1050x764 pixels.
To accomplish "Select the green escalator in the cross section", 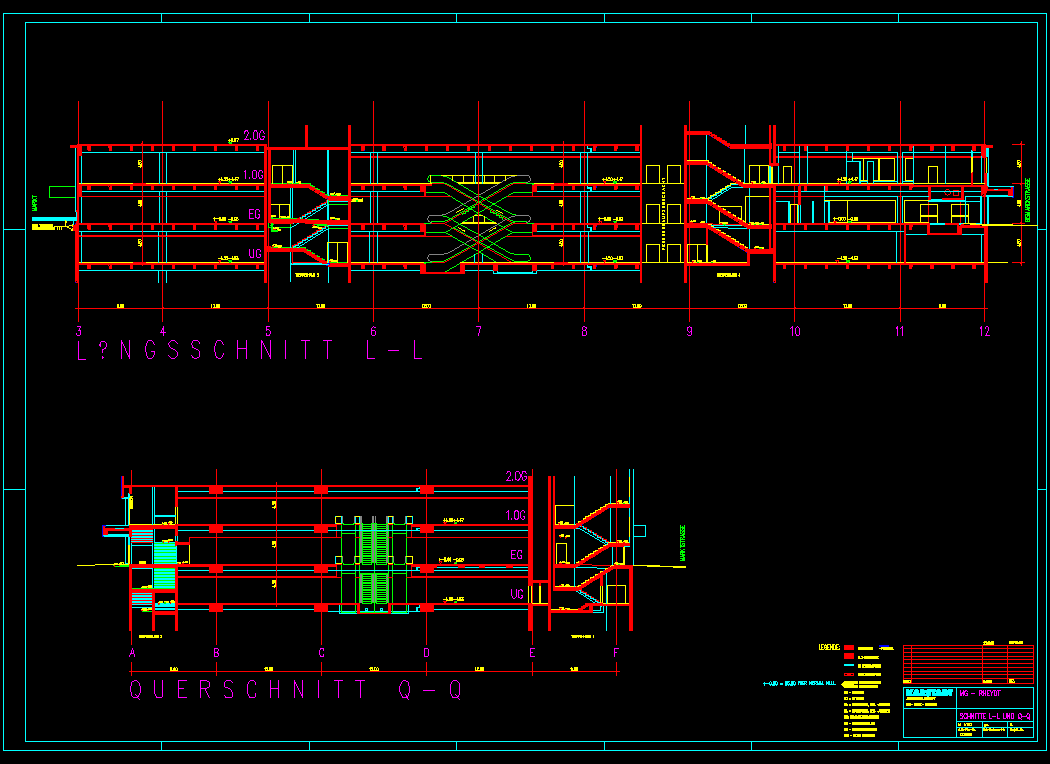I will click(374, 565).
